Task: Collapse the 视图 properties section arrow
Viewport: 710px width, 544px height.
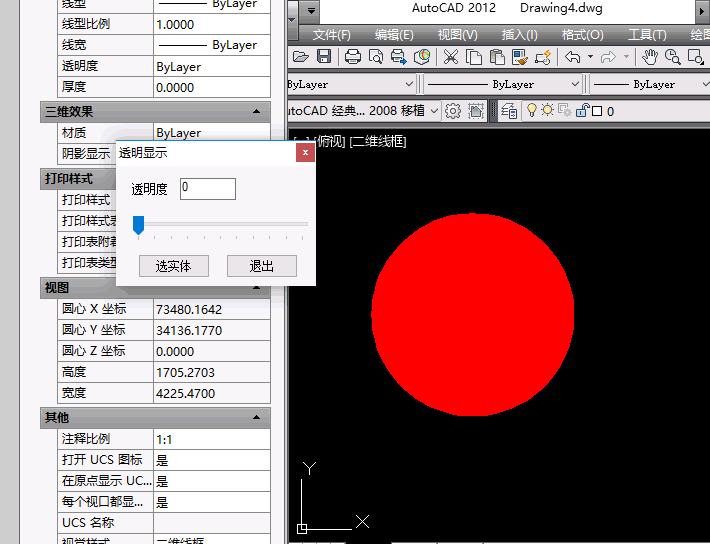Action: coord(256,287)
